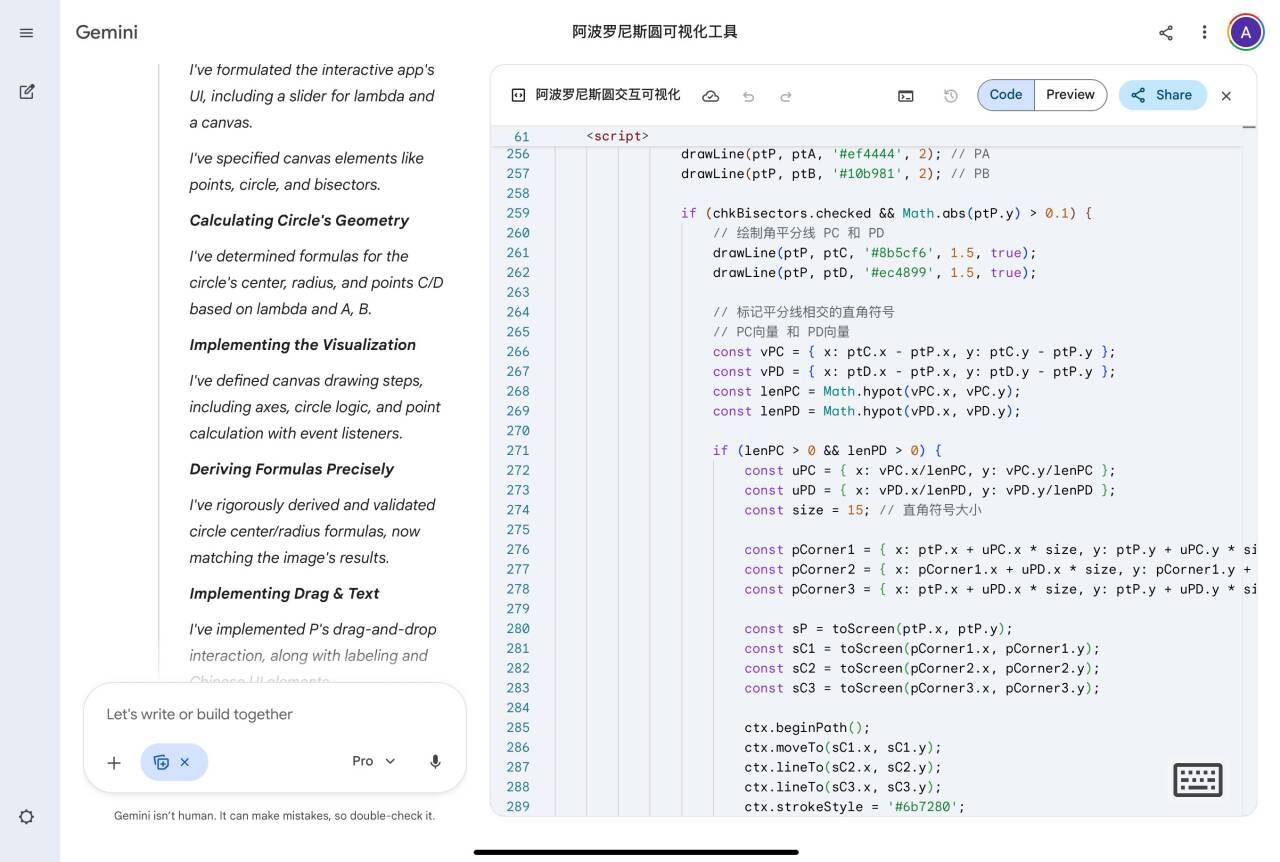Open settings gear in sidebar

click(x=27, y=817)
